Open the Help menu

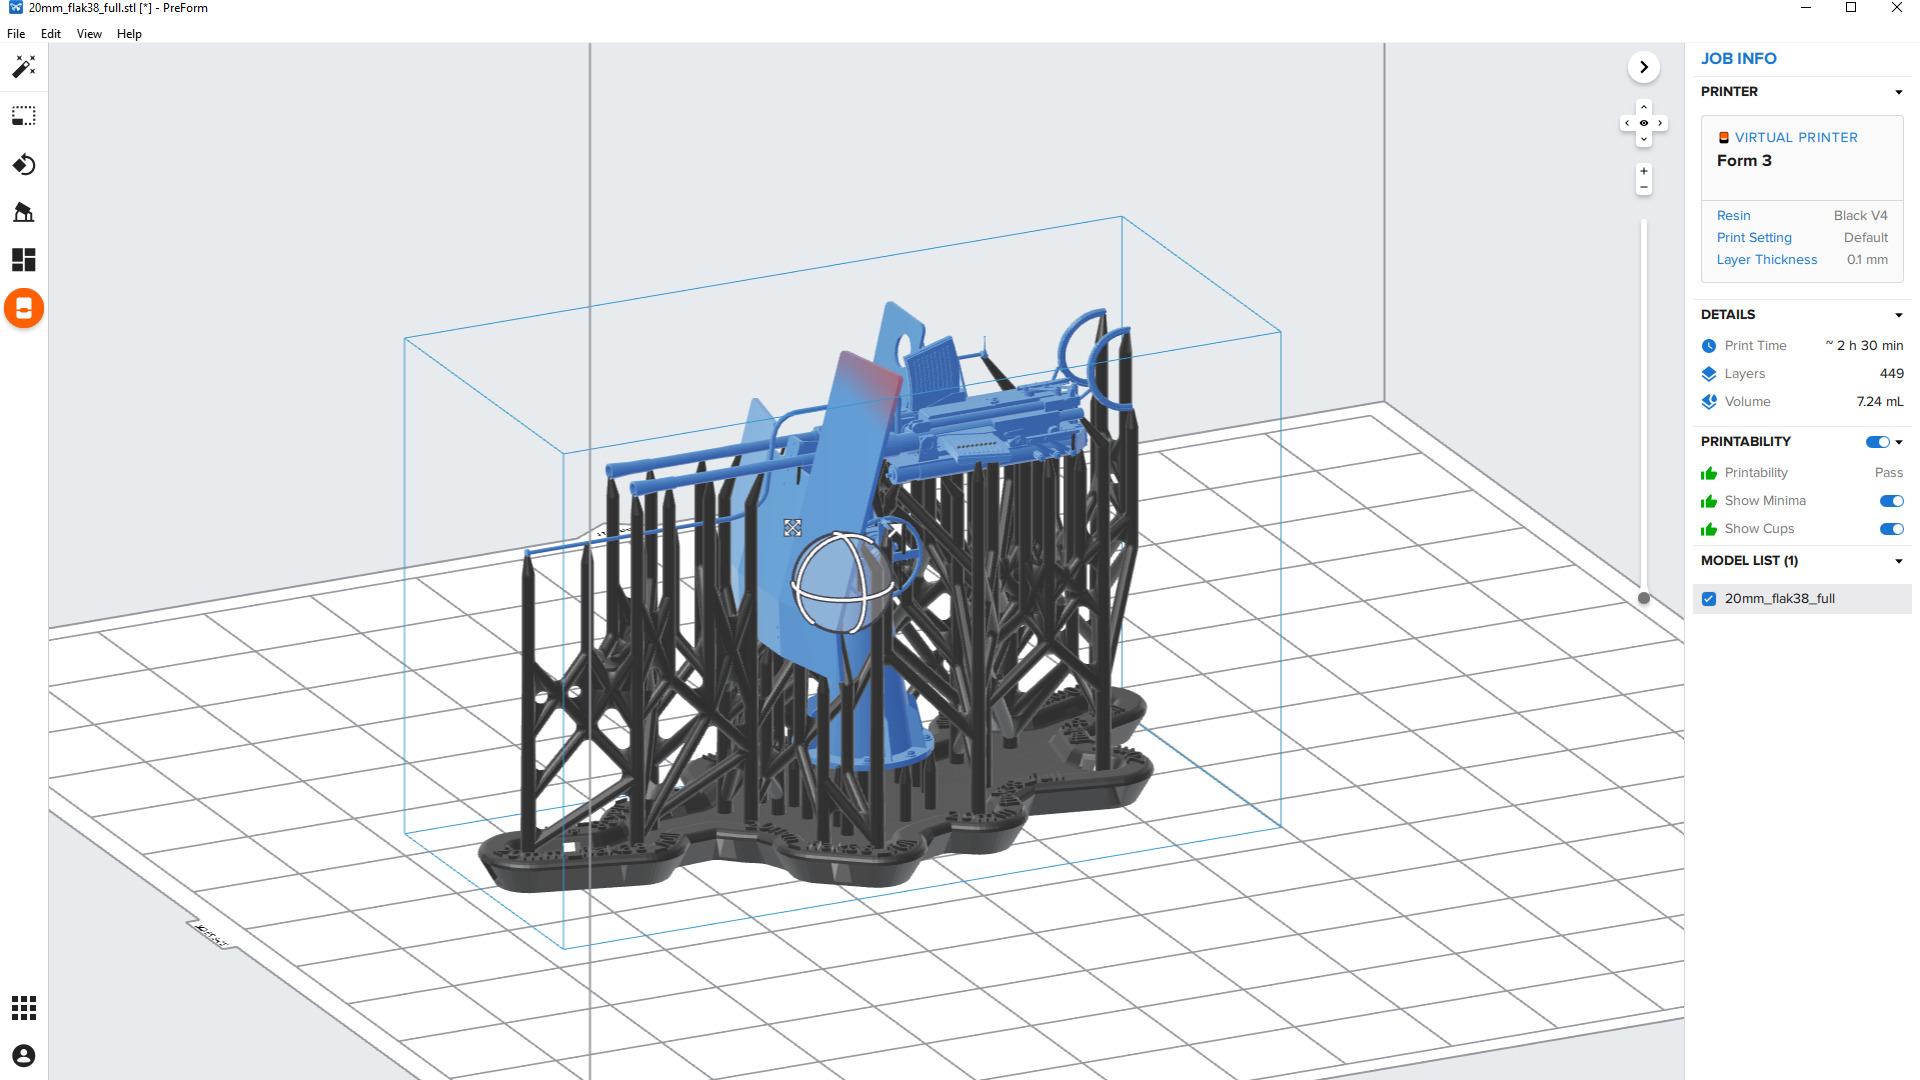129,34
